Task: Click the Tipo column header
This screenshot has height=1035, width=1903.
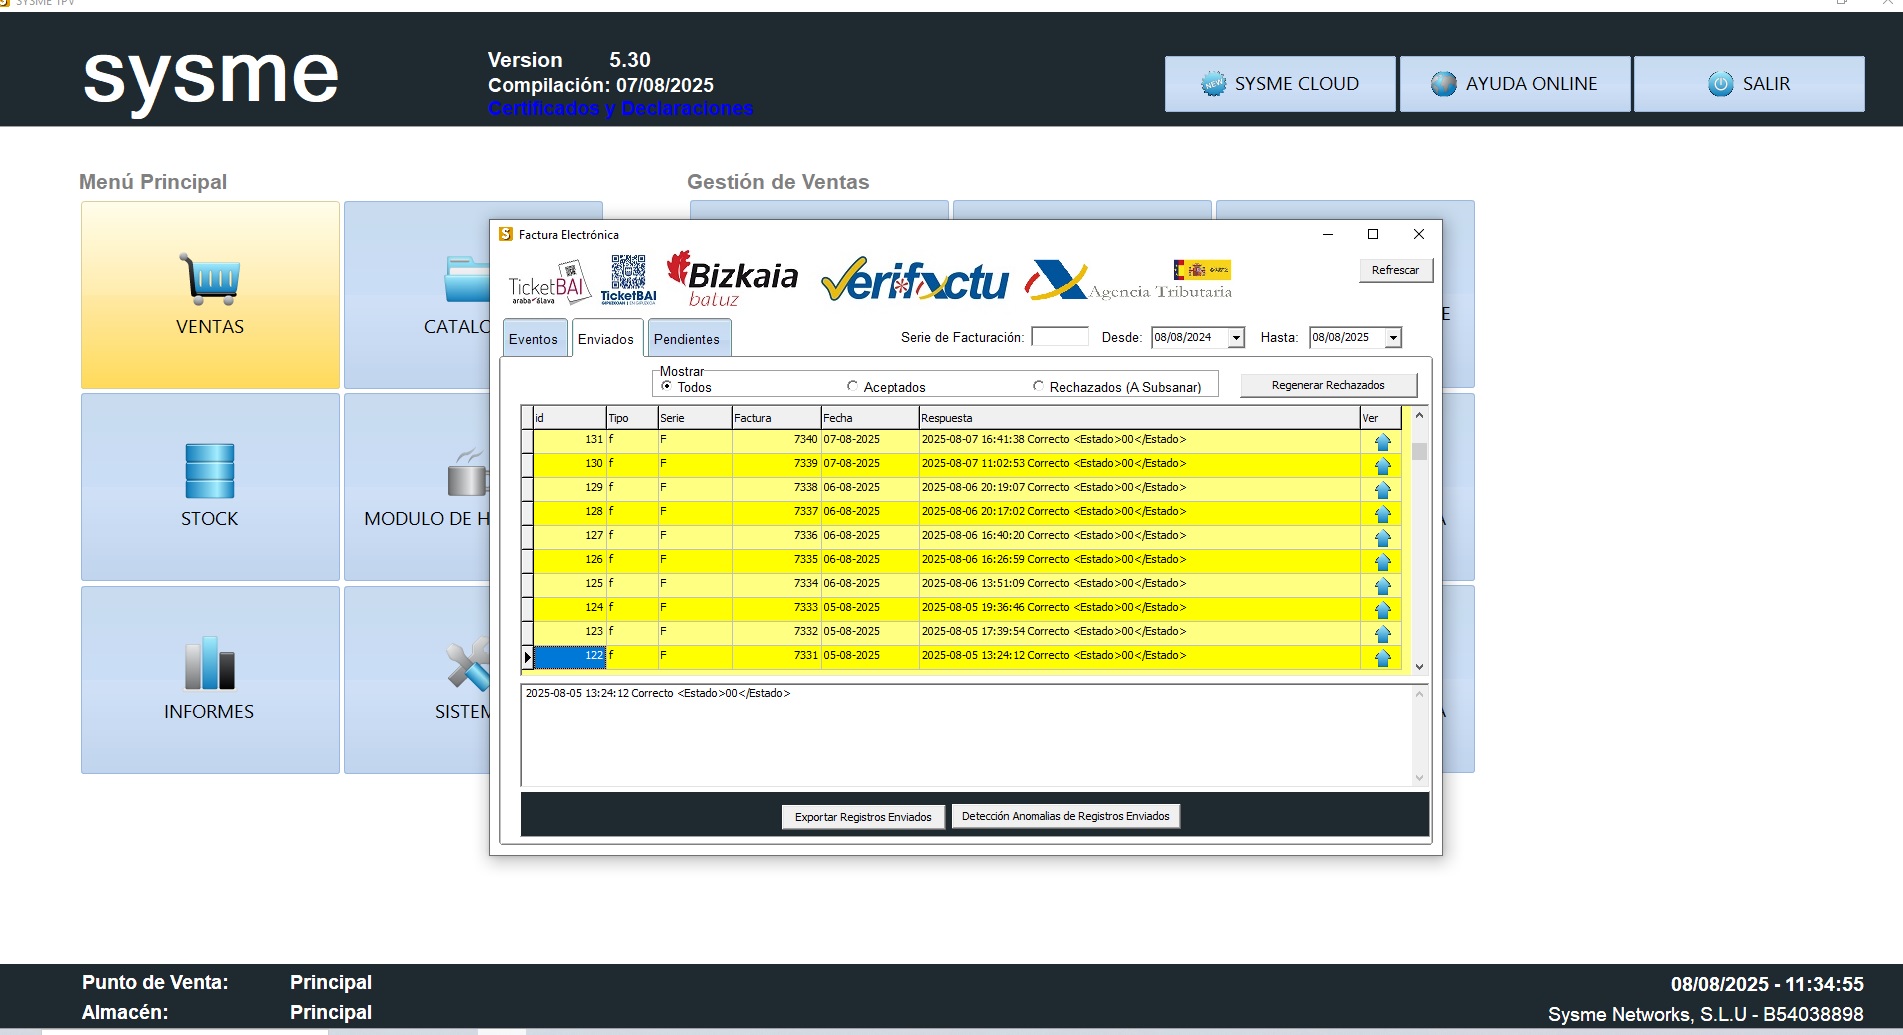Action: pyautogui.click(x=632, y=418)
